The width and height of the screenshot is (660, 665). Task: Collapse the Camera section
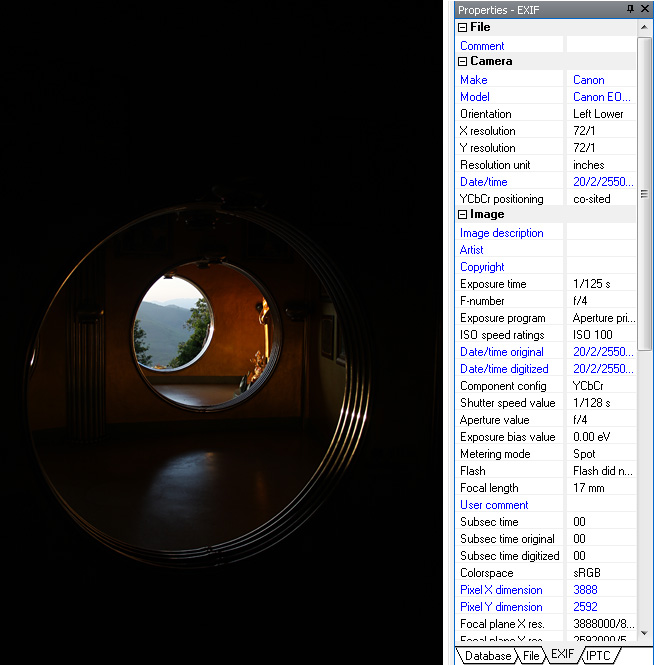(x=463, y=62)
